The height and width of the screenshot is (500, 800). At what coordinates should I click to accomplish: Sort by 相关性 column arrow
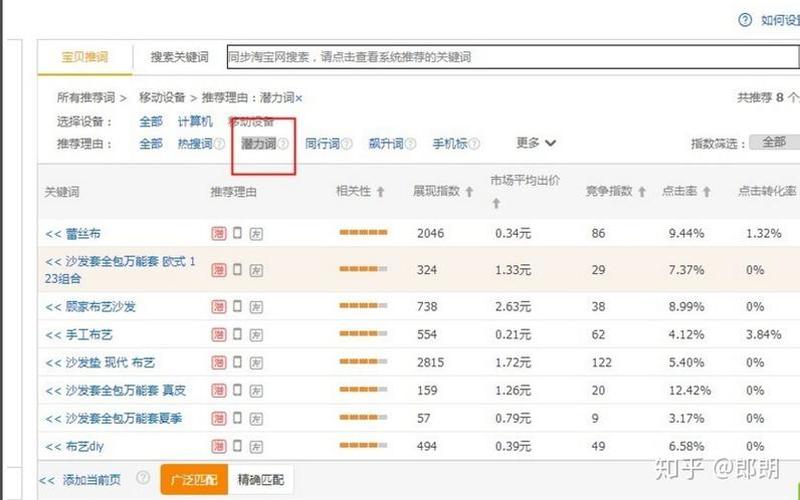pos(380,192)
